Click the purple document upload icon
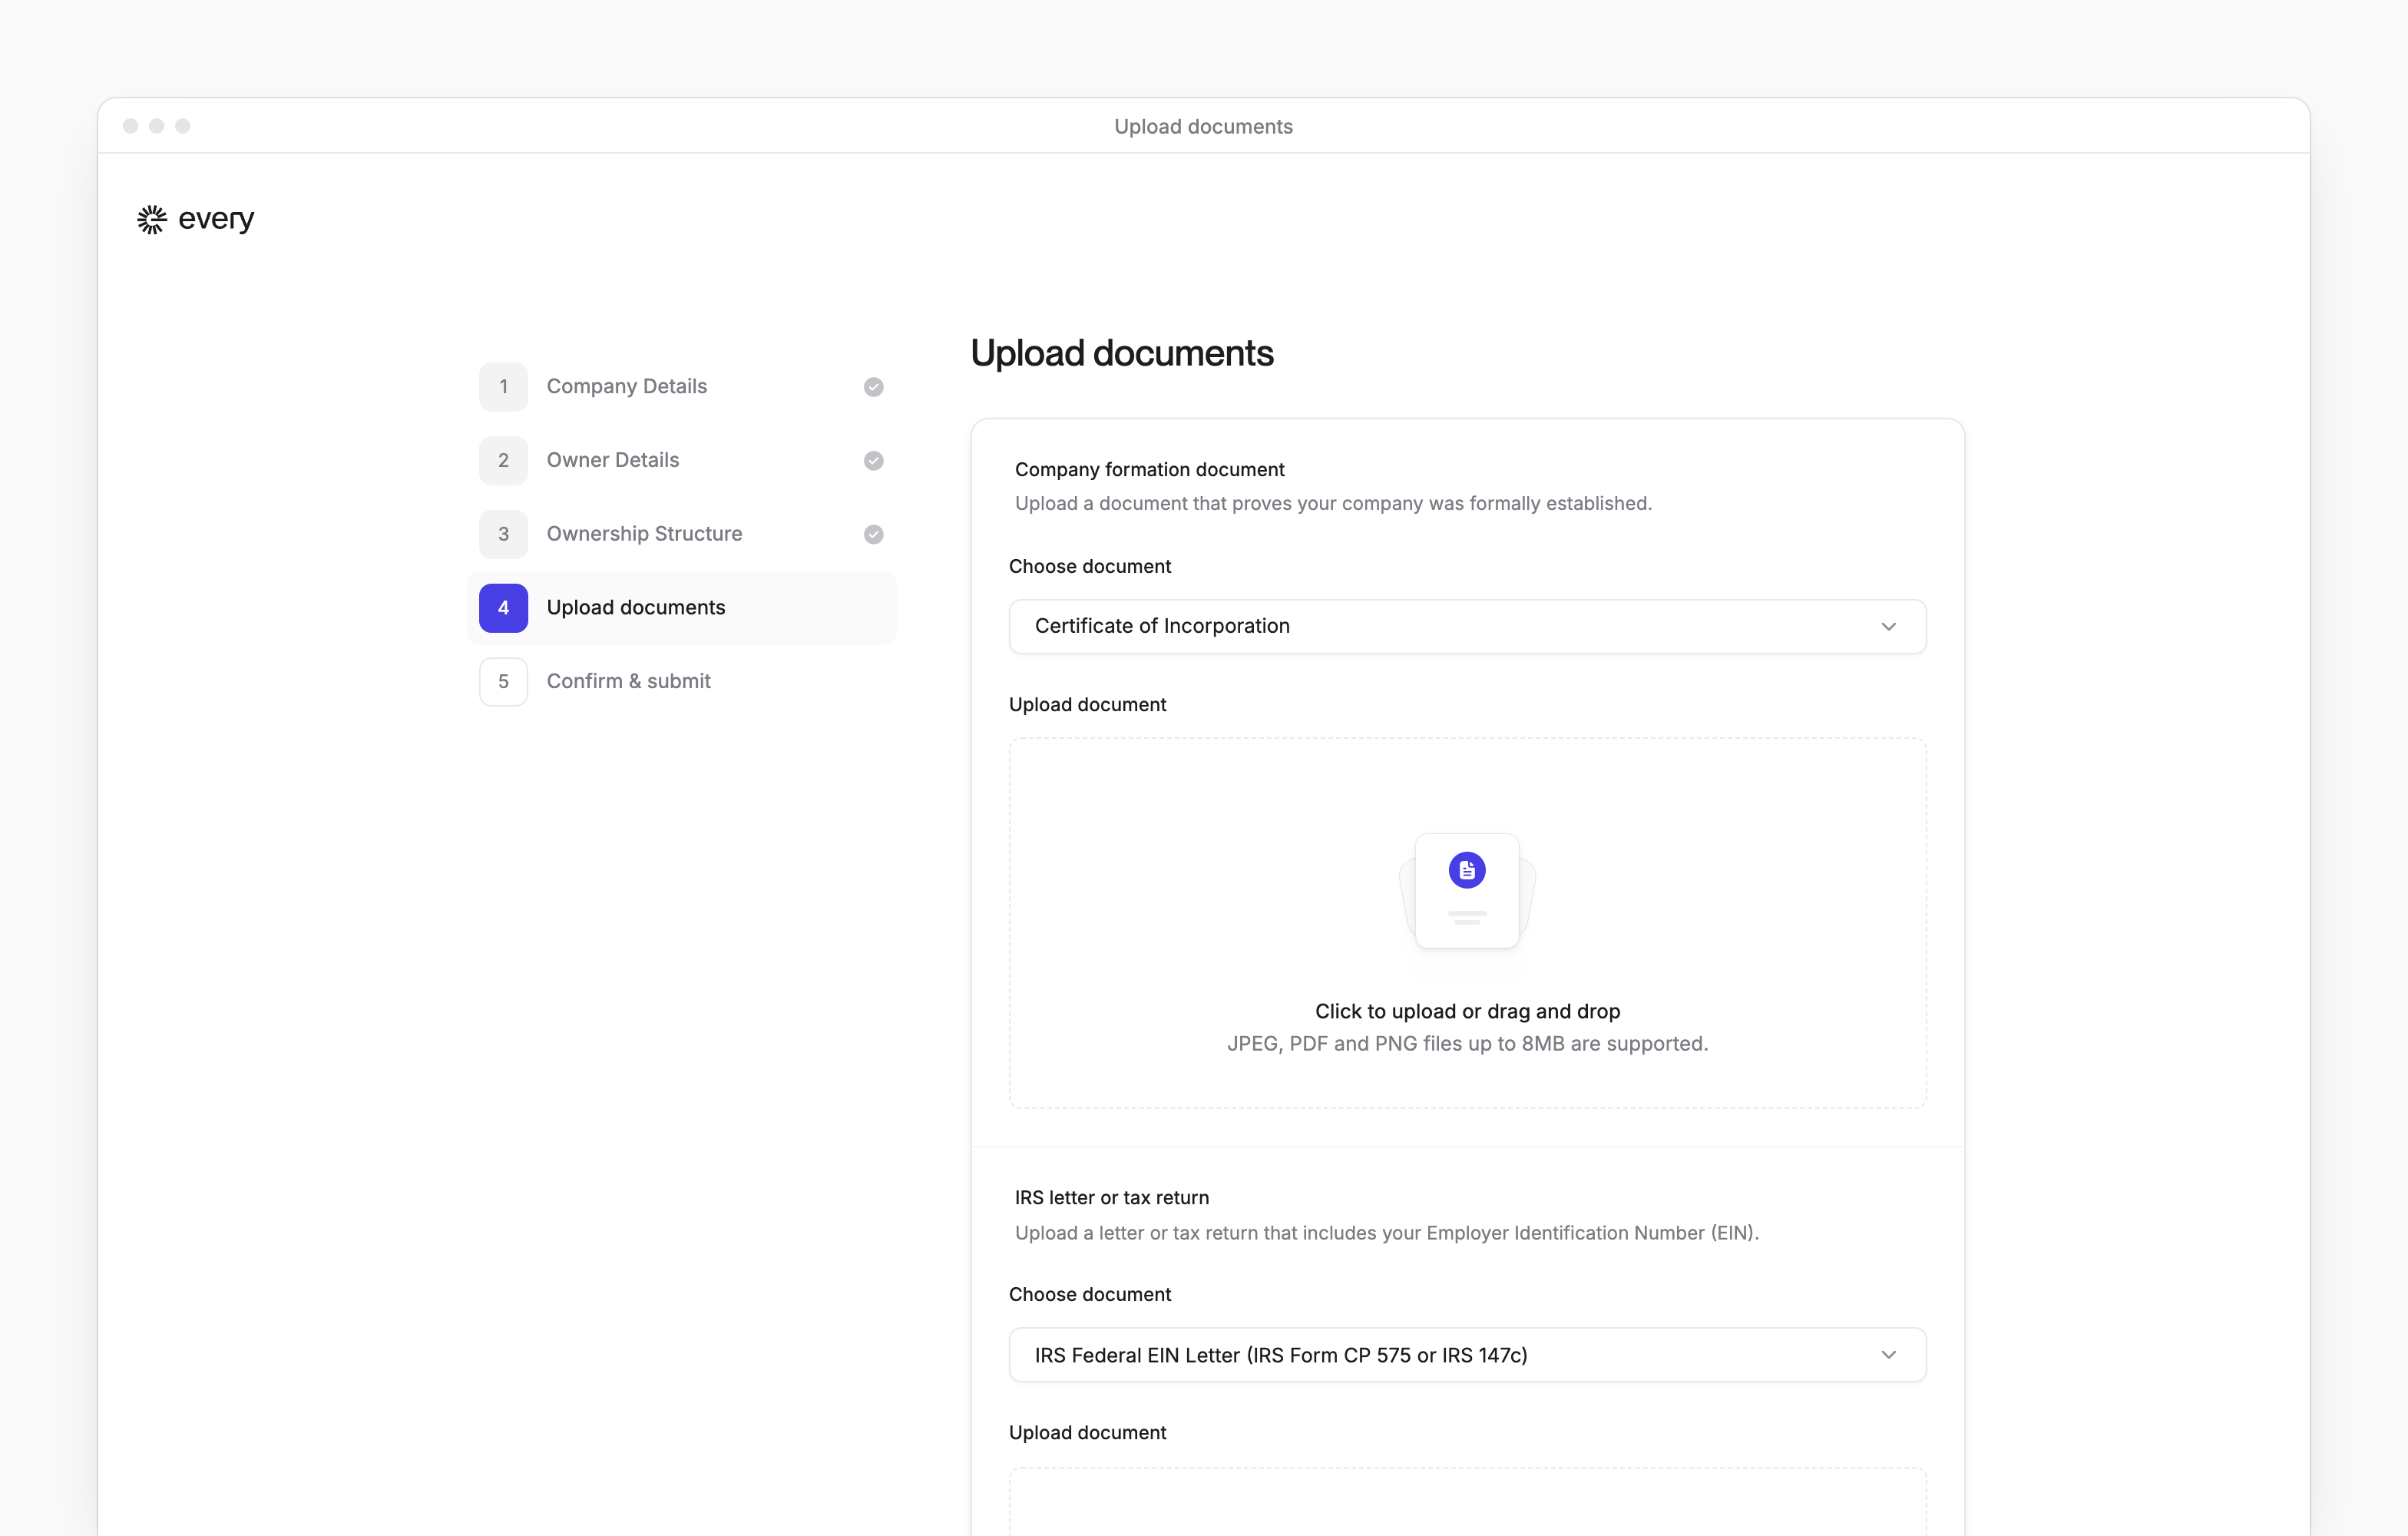 pyautogui.click(x=1467, y=870)
